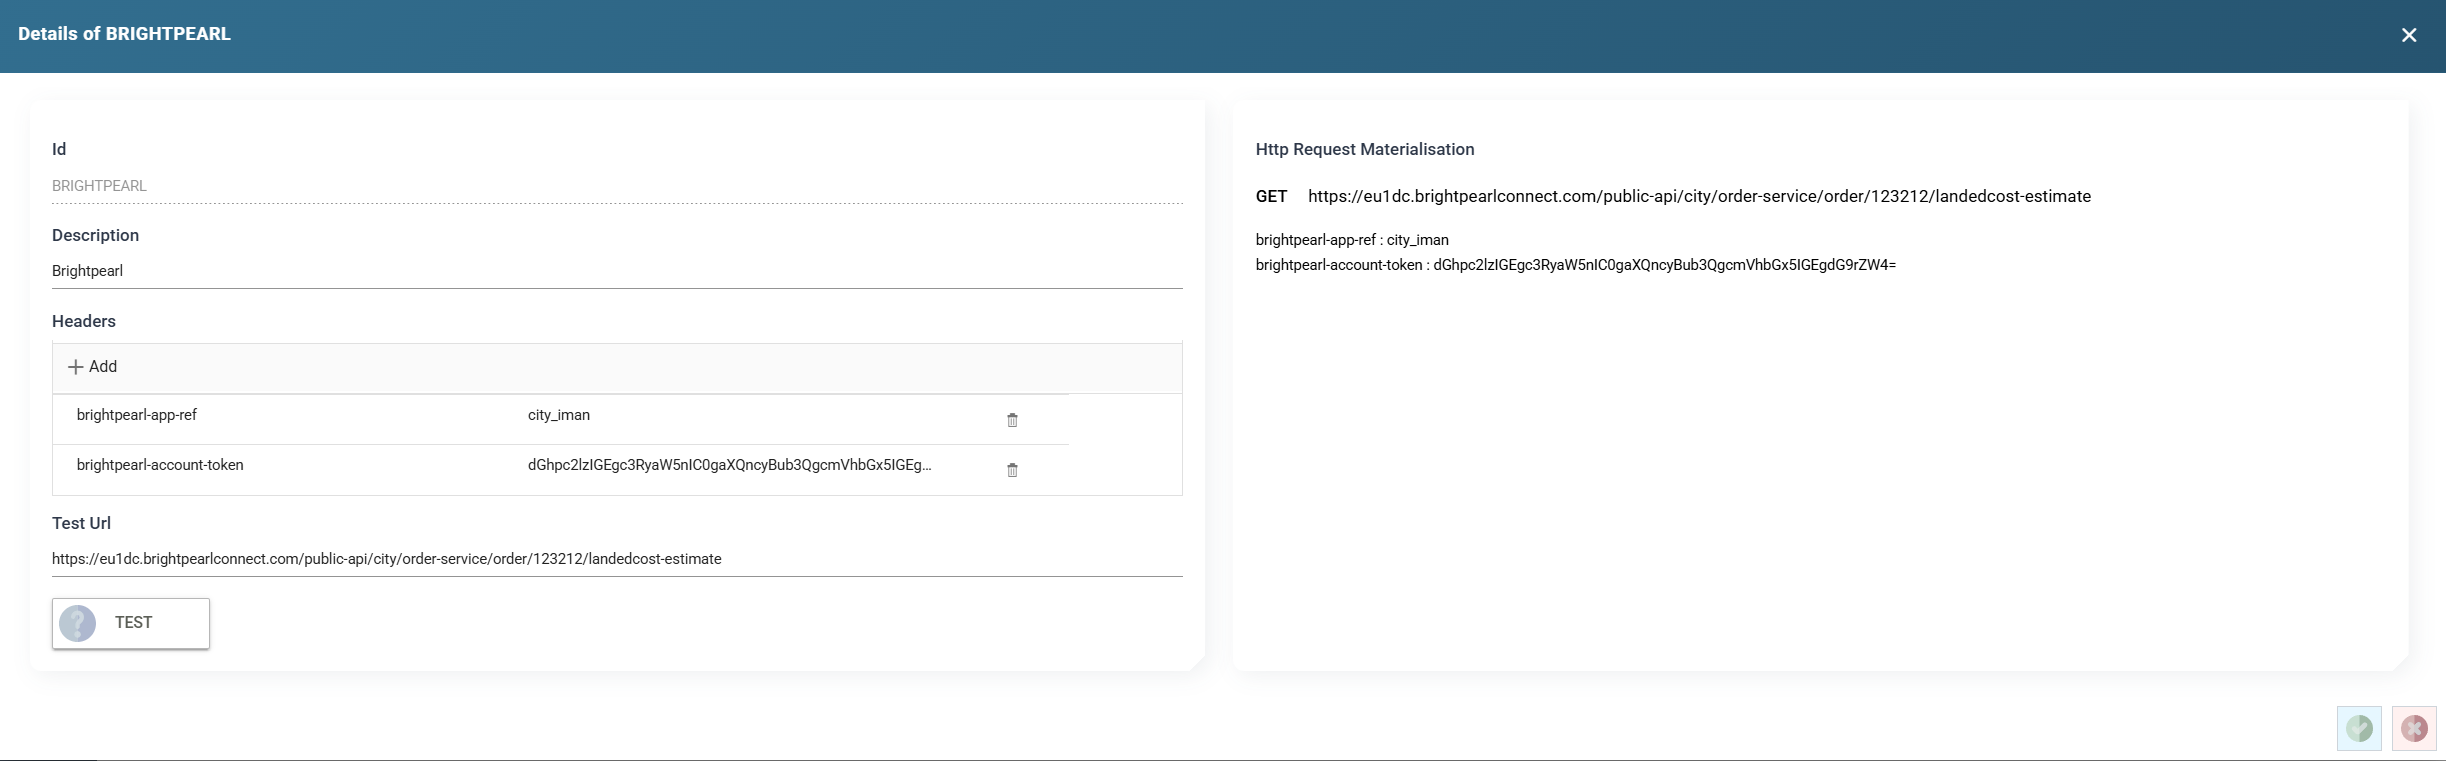Confirm changes with the green check icon
Image resolution: width=2446 pixels, height=761 pixels.
click(2358, 728)
